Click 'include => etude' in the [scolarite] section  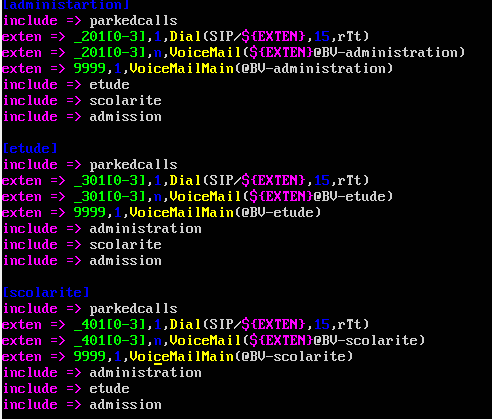click(x=66, y=389)
